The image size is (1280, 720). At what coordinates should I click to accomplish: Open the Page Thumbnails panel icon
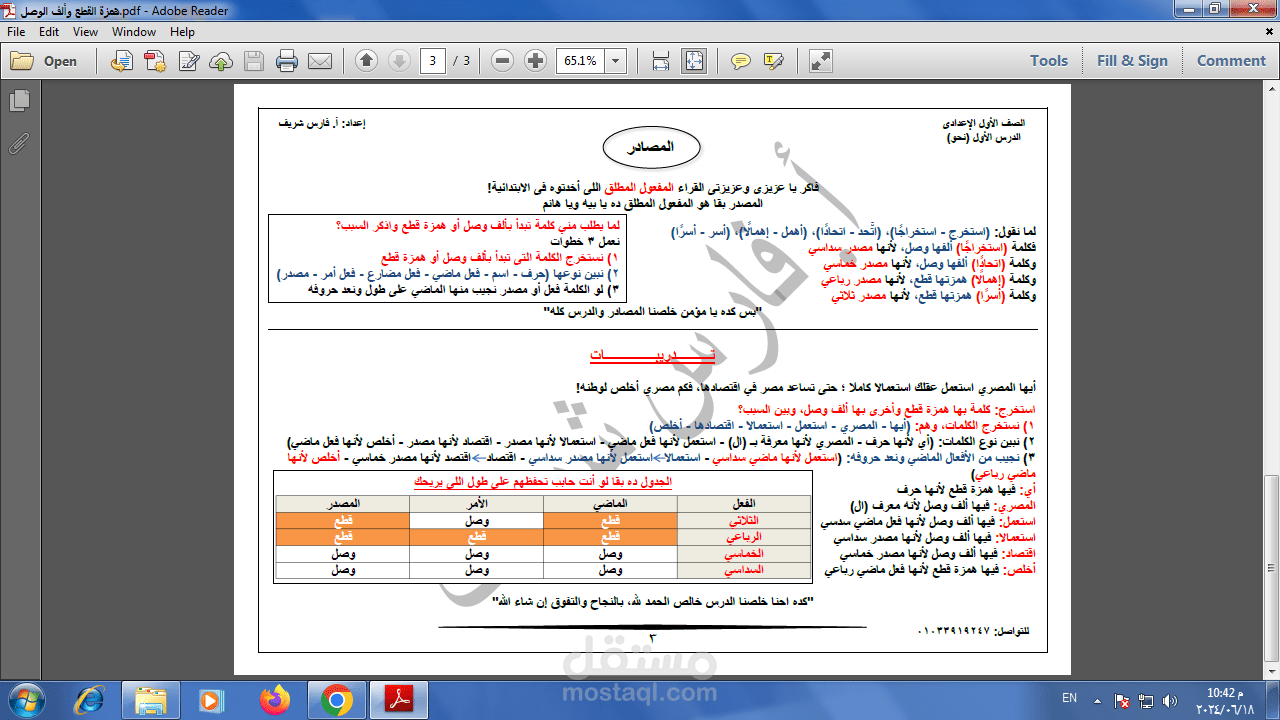pos(19,101)
